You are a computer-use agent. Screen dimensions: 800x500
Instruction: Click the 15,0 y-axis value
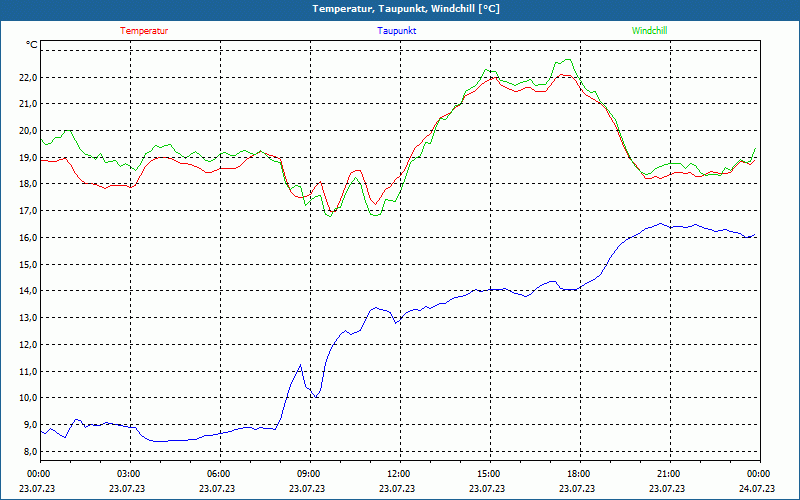[29, 264]
